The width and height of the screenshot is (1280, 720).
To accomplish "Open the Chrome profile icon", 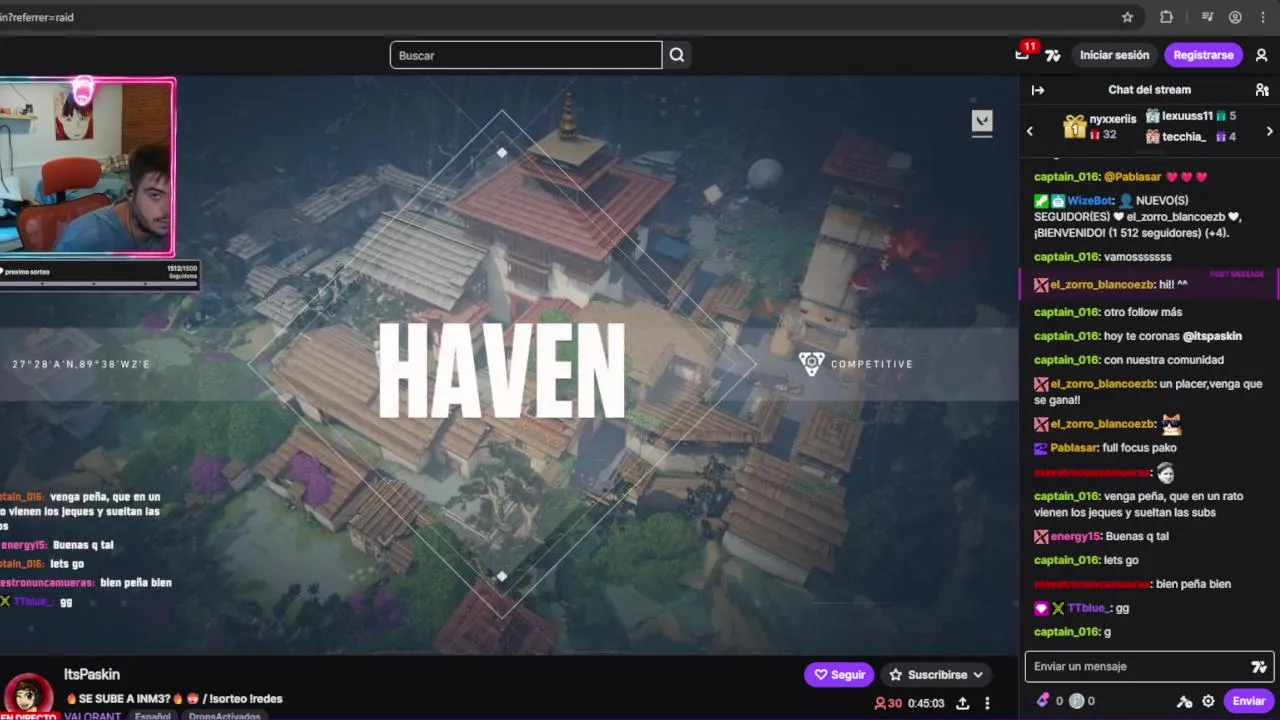I will [1236, 17].
